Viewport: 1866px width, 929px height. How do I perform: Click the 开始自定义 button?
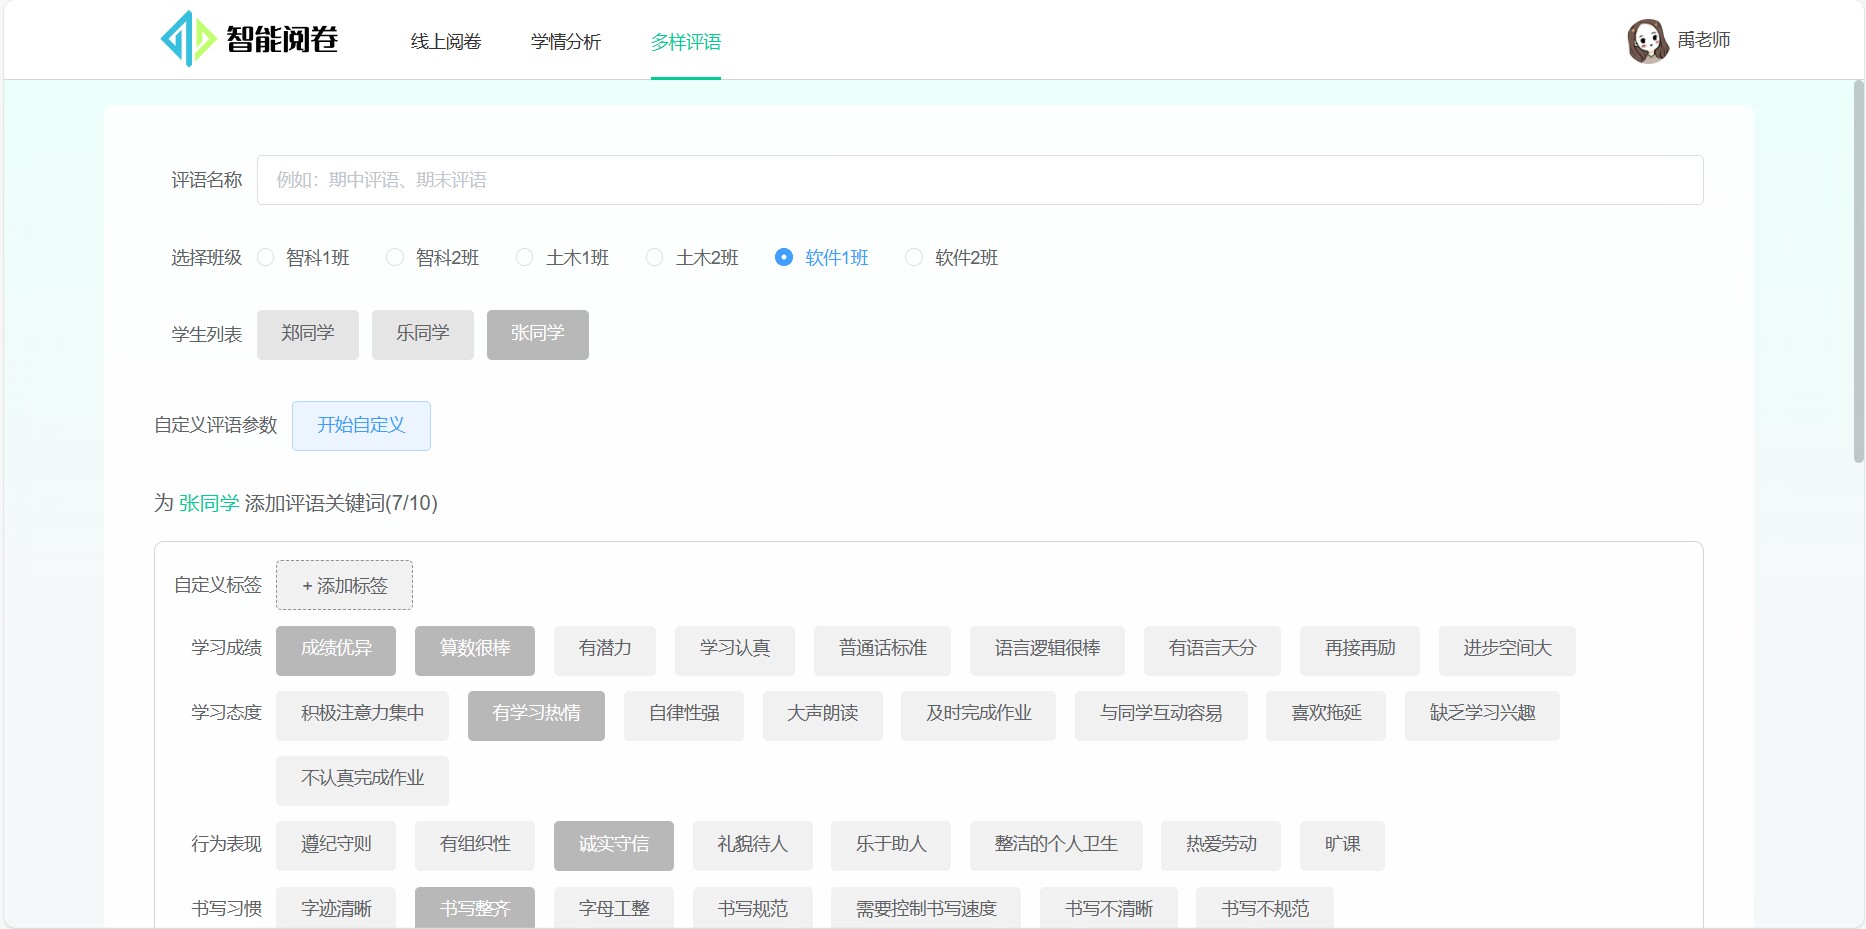pyautogui.click(x=361, y=425)
